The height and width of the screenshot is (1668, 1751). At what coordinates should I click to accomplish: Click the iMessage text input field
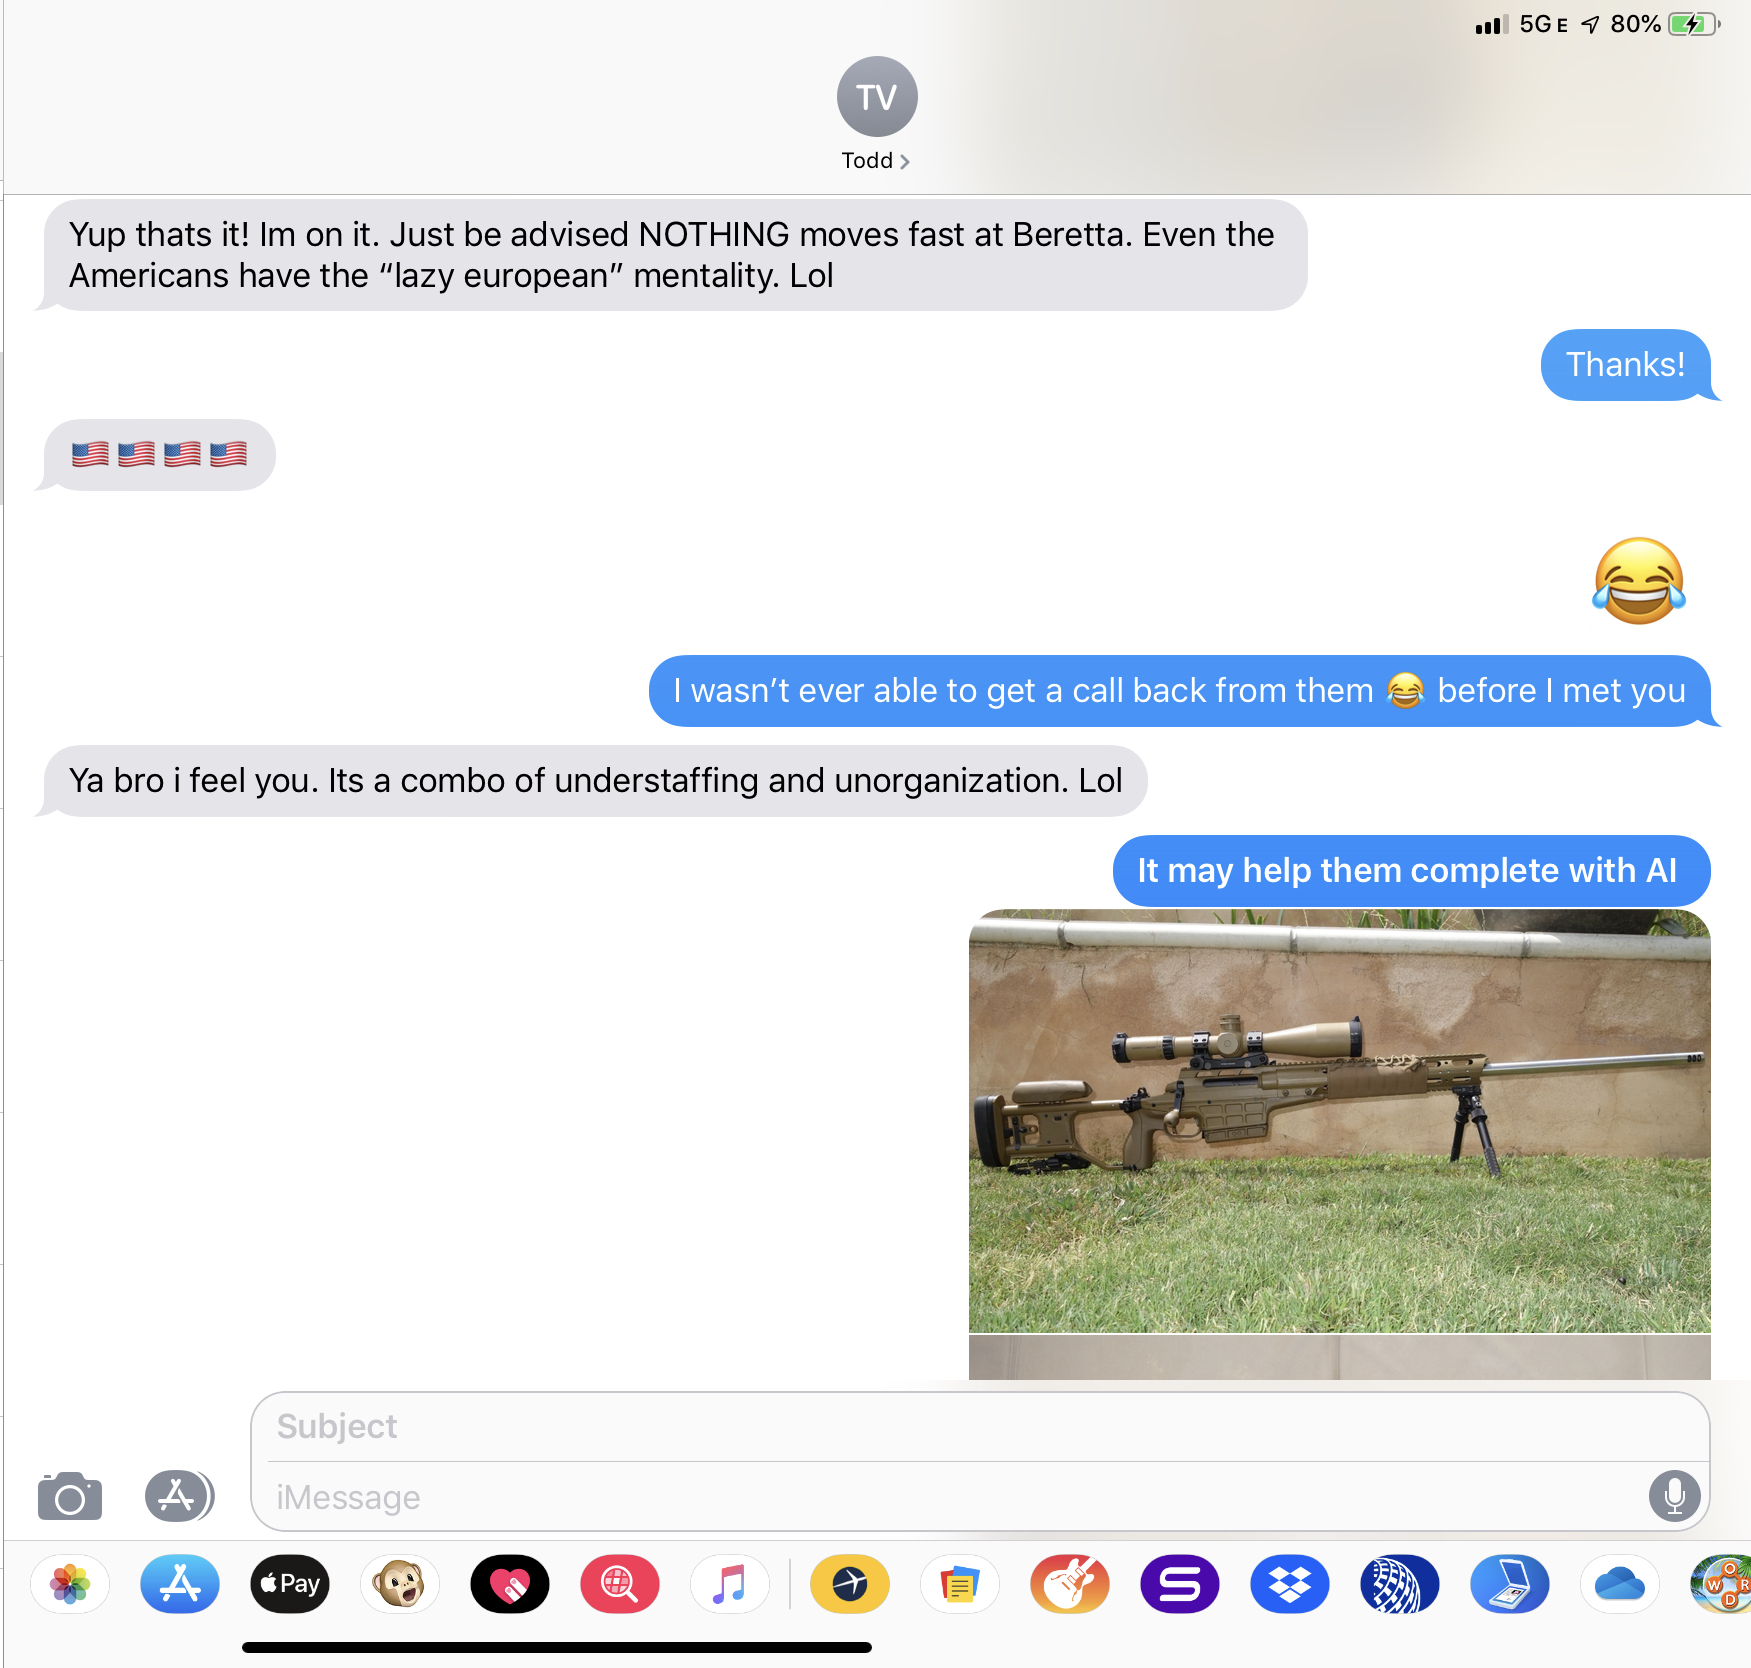[x=955, y=1497]
